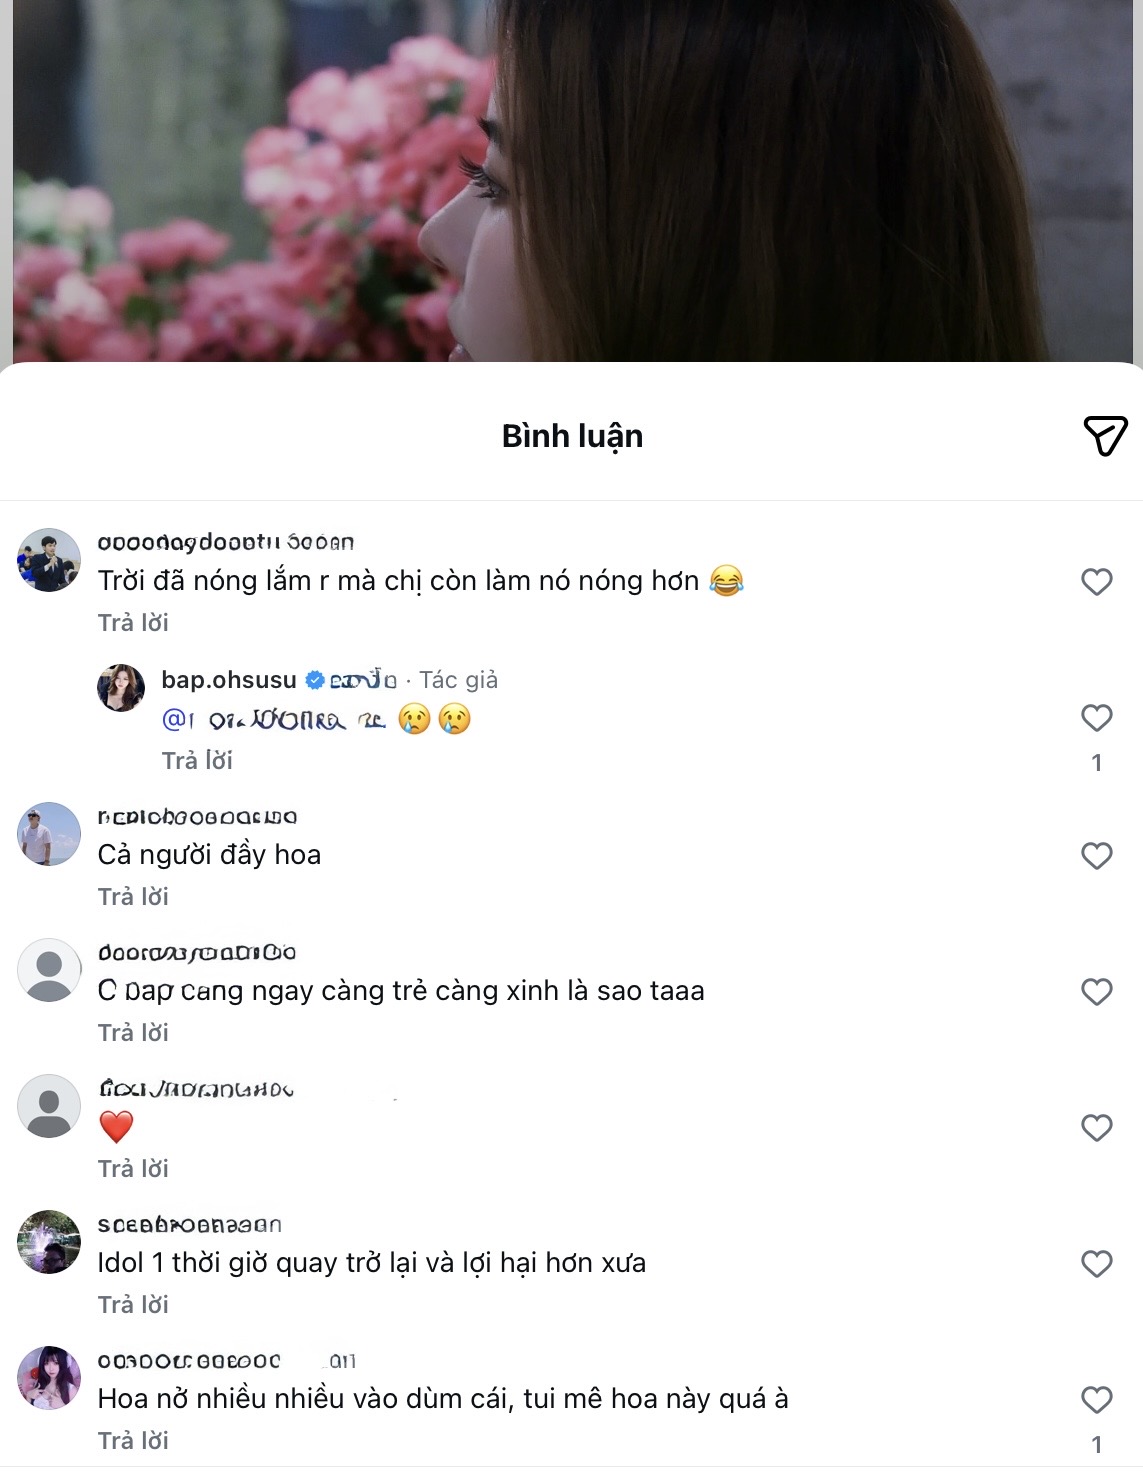
Task: Toggle like on the fourth commenter's heart
Action: (1097, 1127)
